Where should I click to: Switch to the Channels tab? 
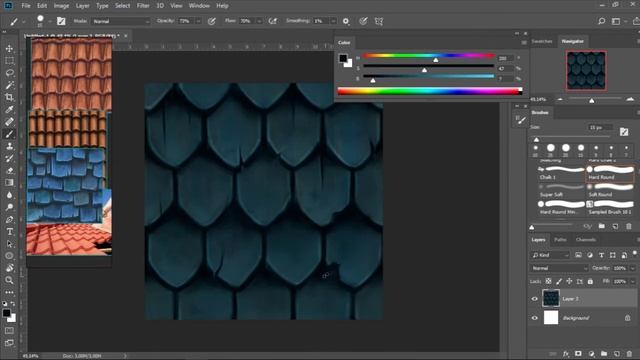click(x=586, y=240)
